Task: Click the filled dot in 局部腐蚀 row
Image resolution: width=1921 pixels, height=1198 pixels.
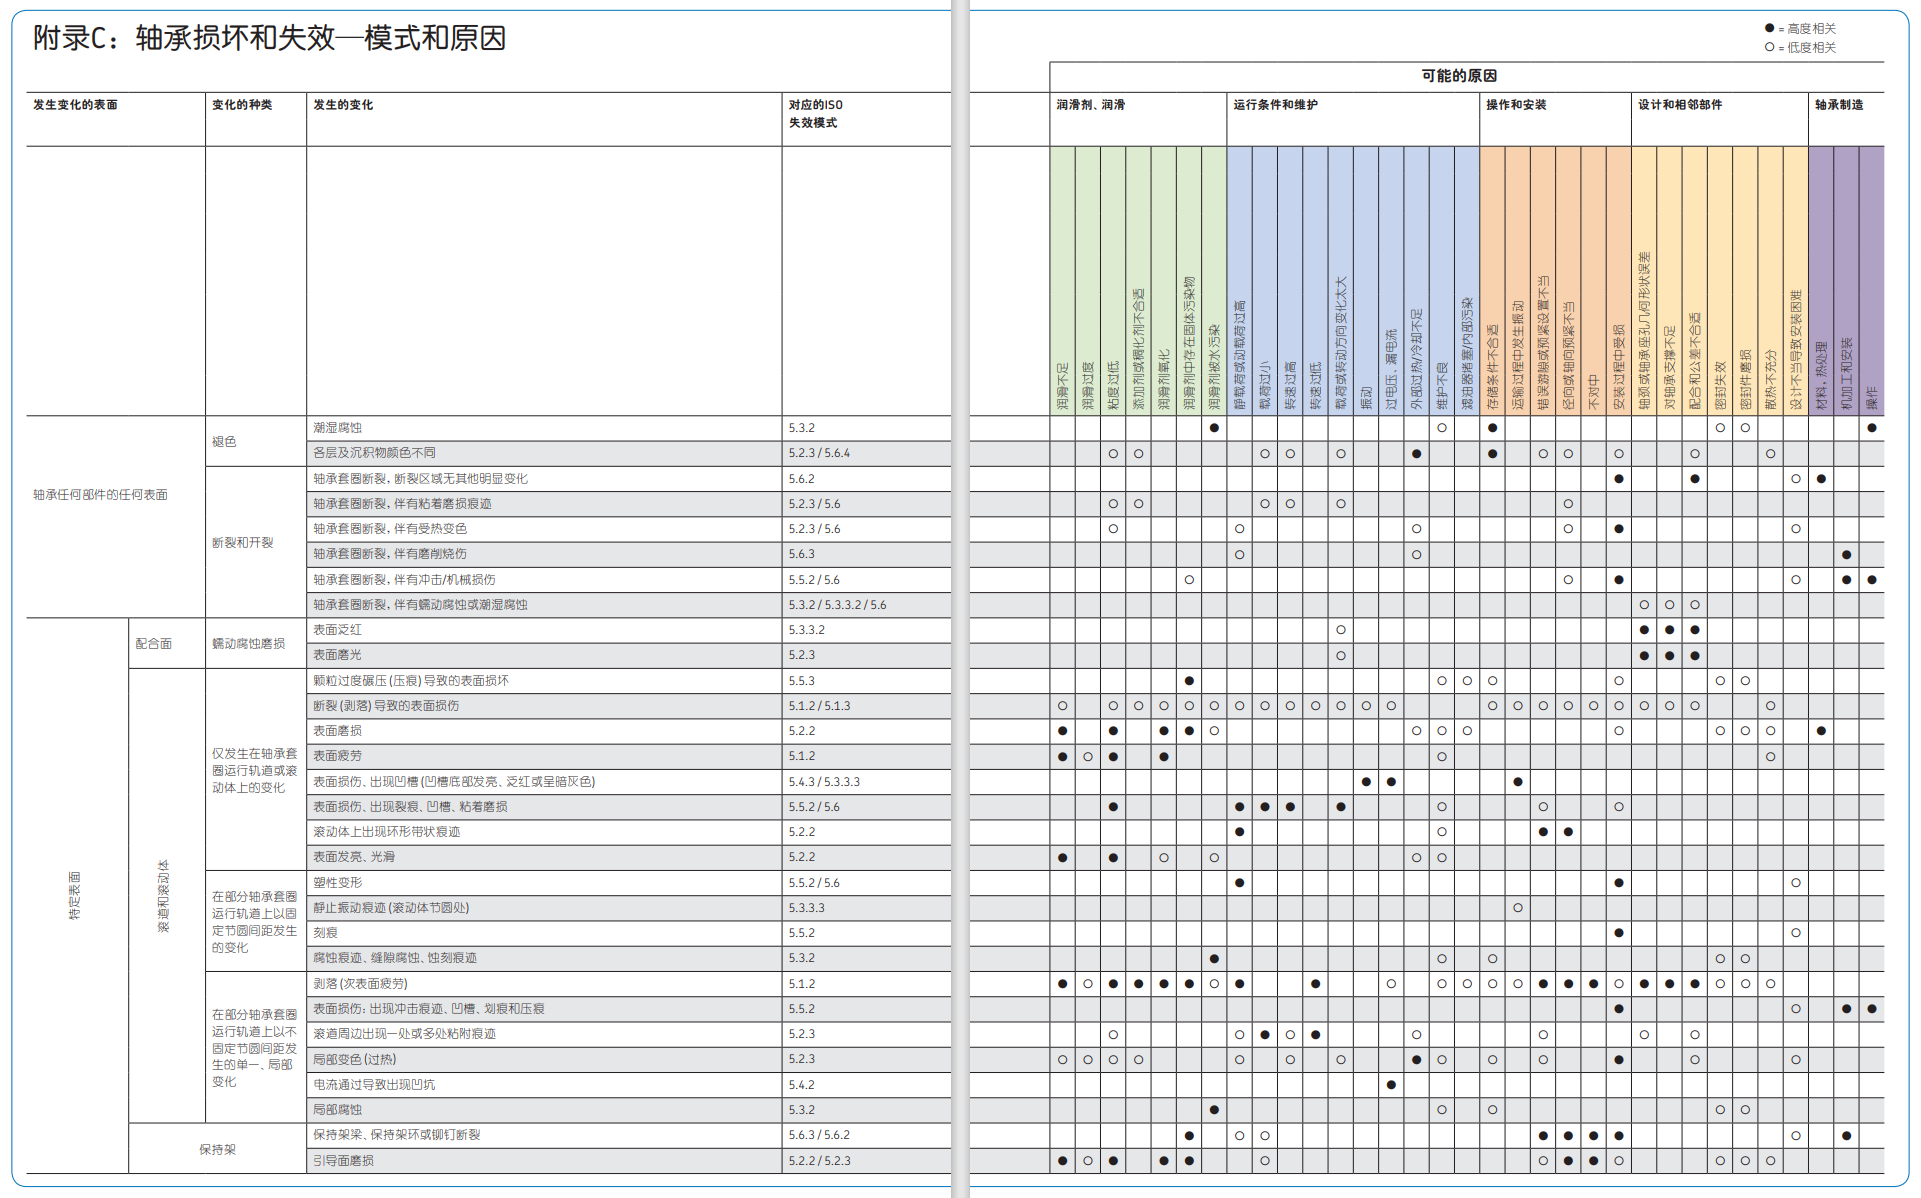Action: 1214,1110
